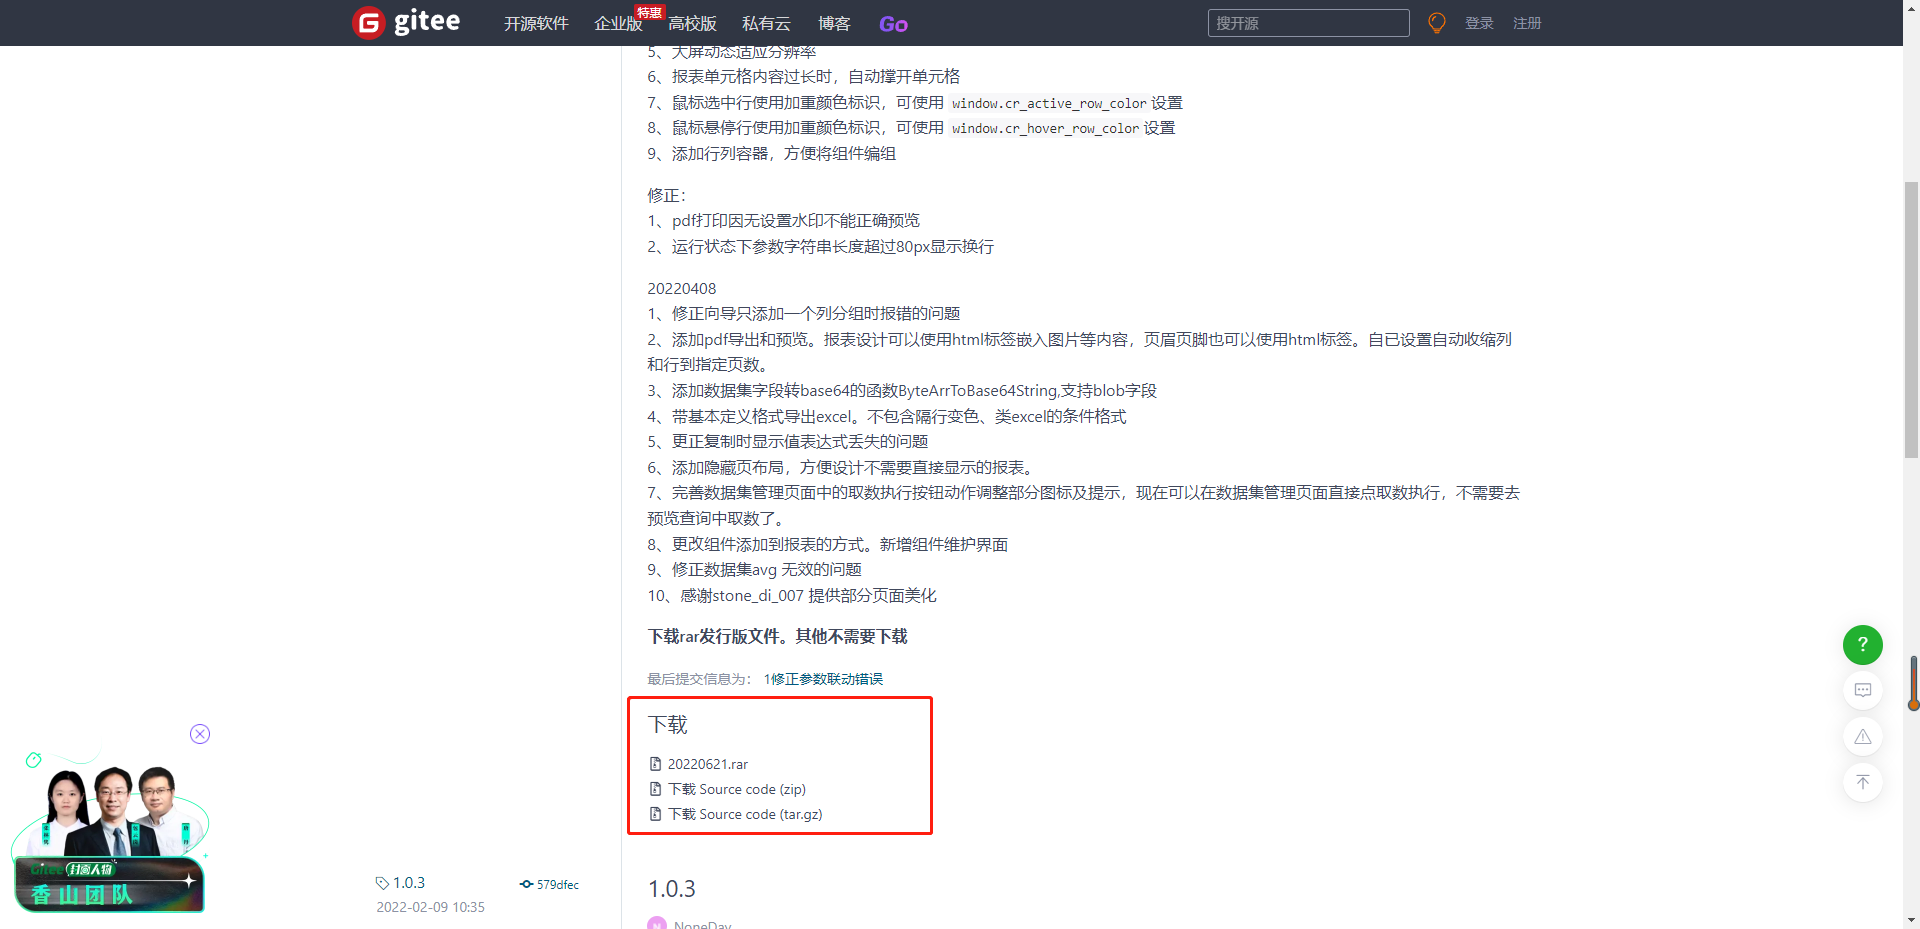Focus the 搜开源 search field

pos(1308,23)
